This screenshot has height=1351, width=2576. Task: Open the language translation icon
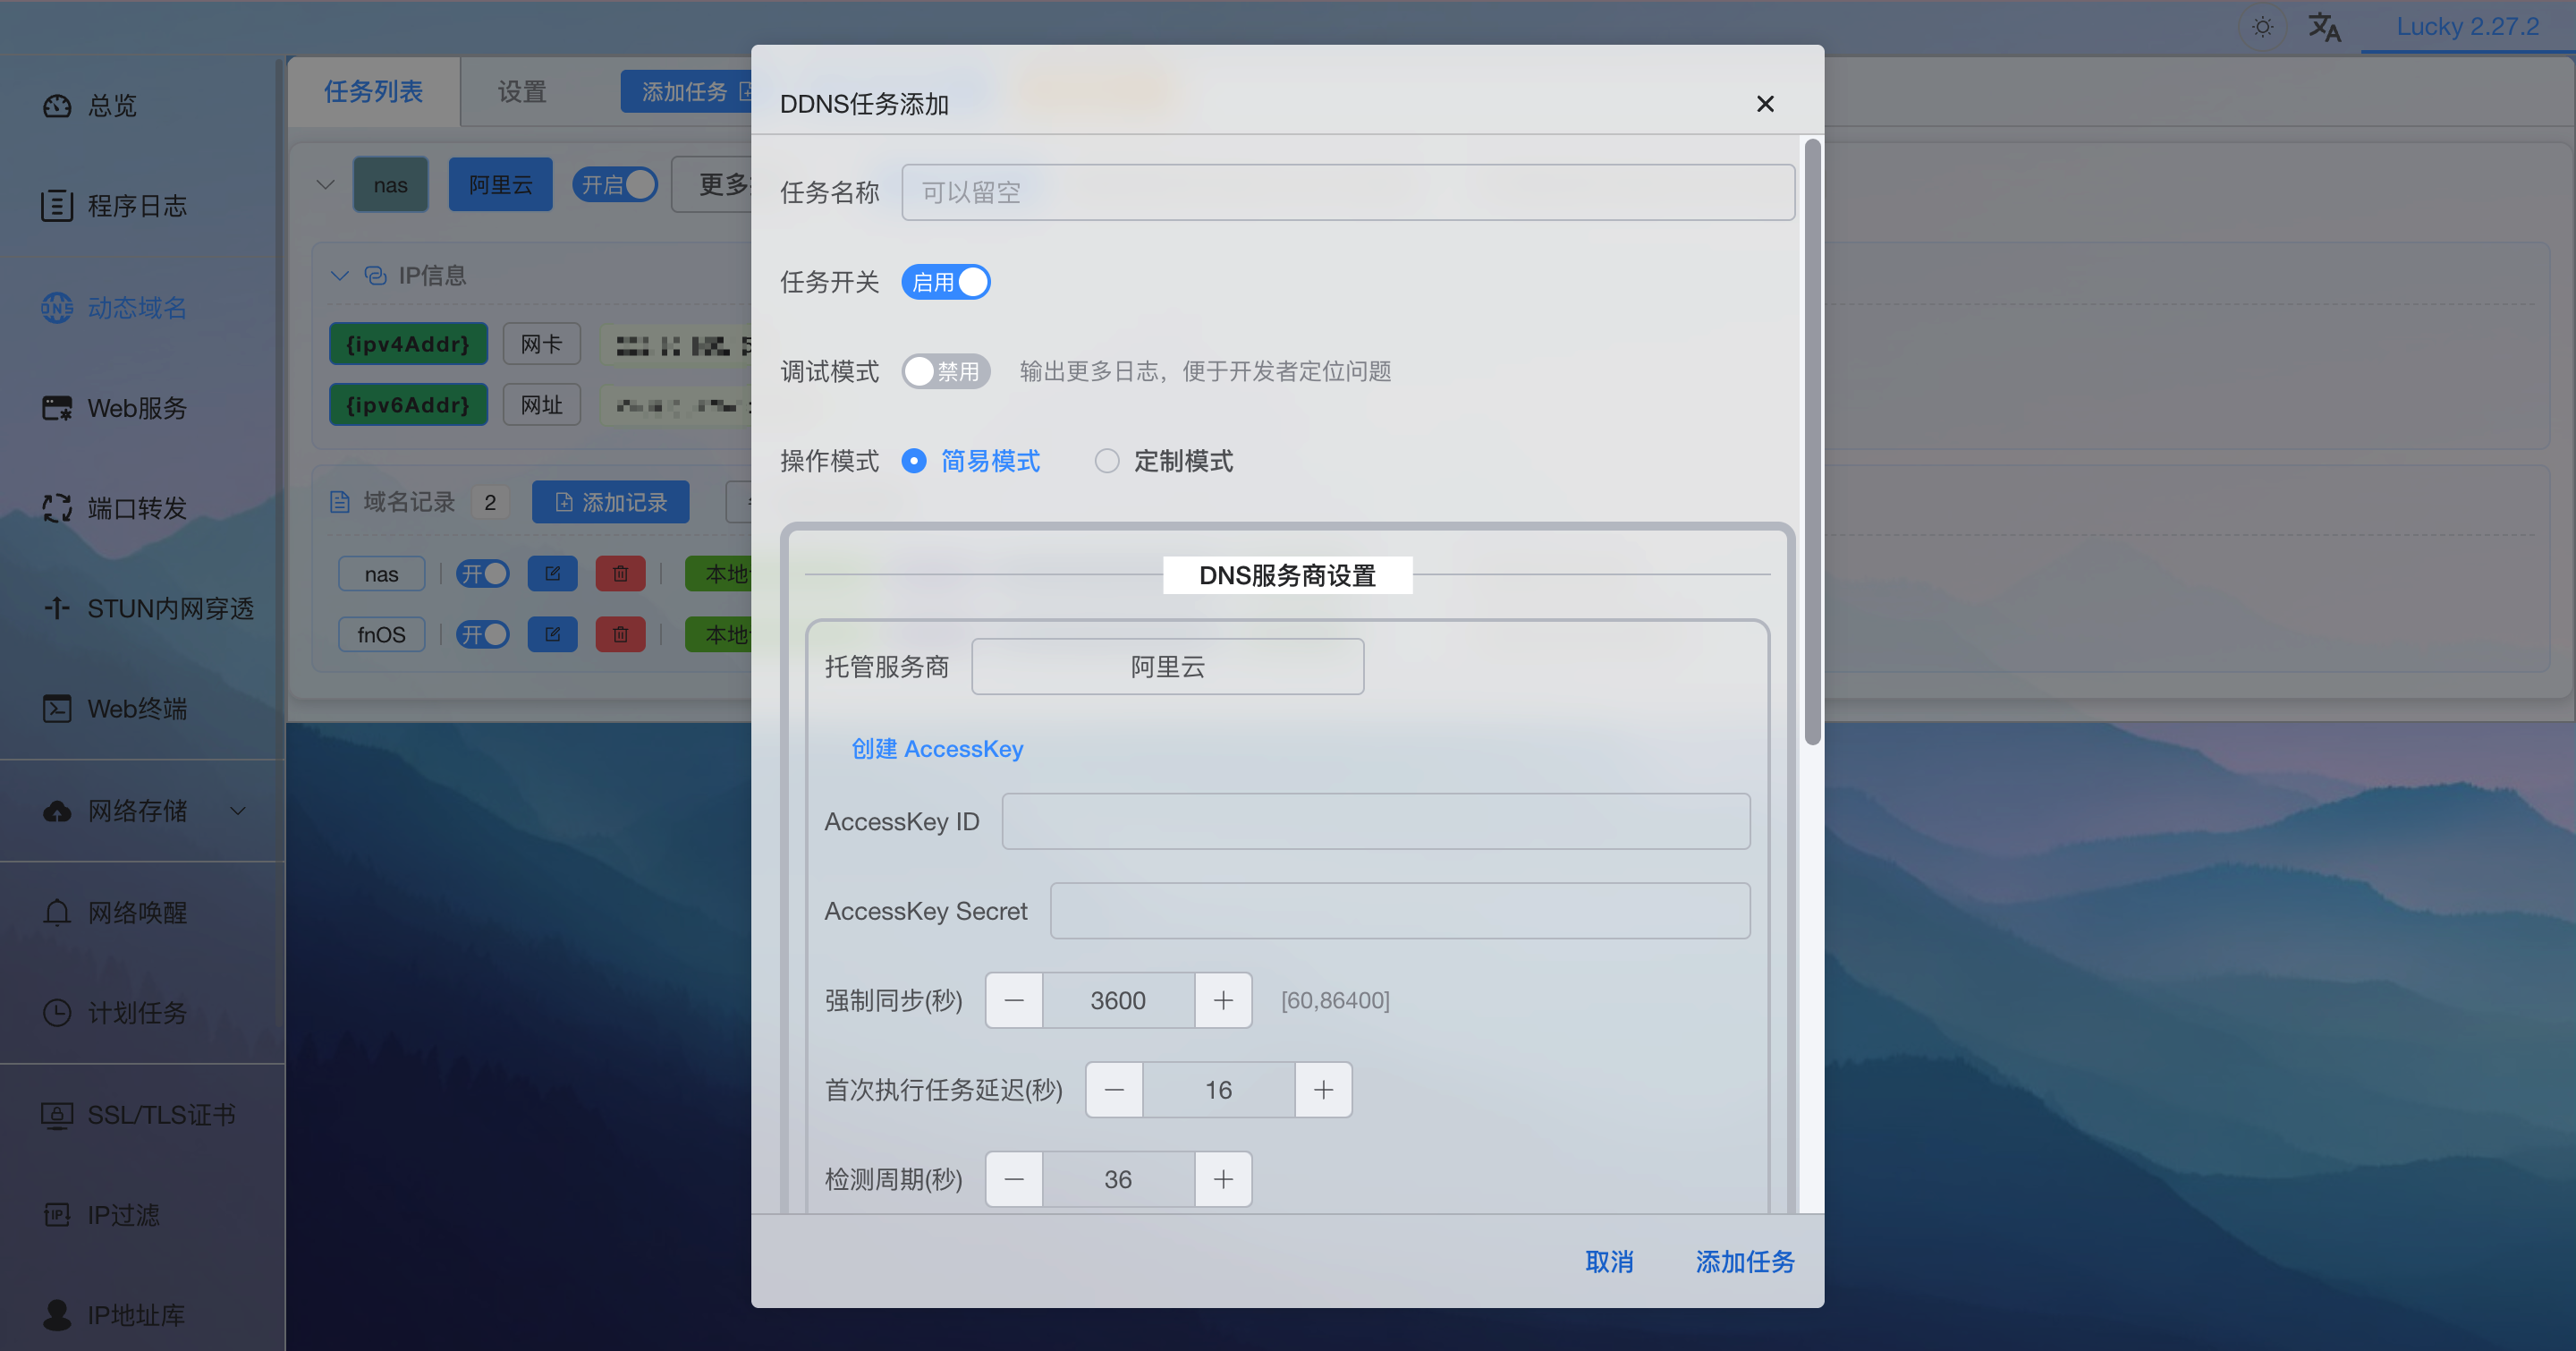click(2324, 27)
